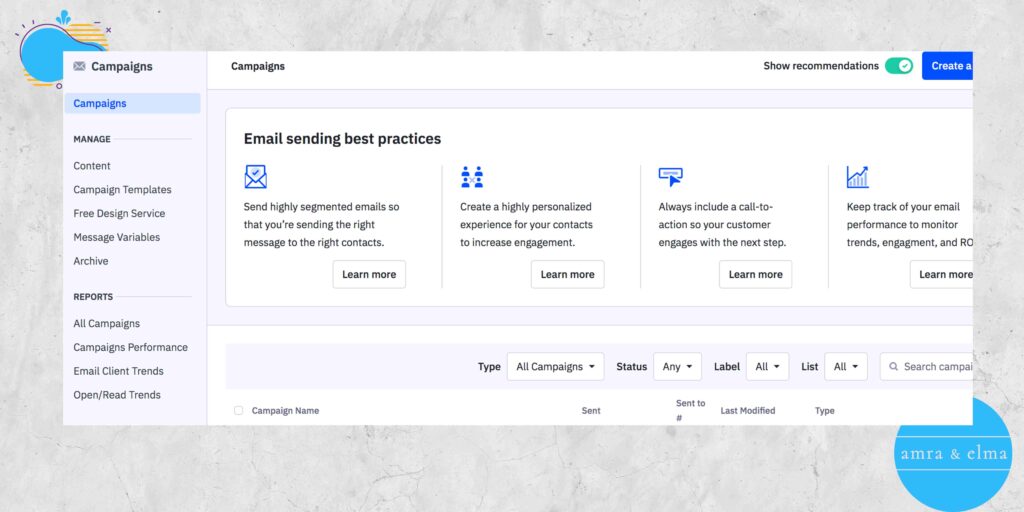The image size is (1024, 512).
Task: Open Campaign Templates
Action: [x=122, y=189]
